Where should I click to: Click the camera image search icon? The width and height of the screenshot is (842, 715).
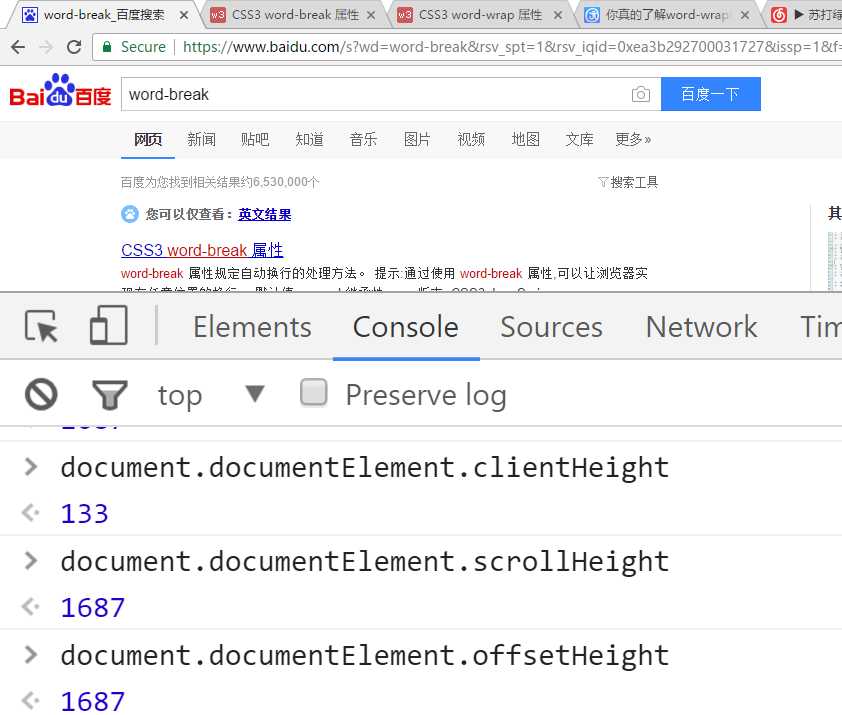[x=641, y=94]
